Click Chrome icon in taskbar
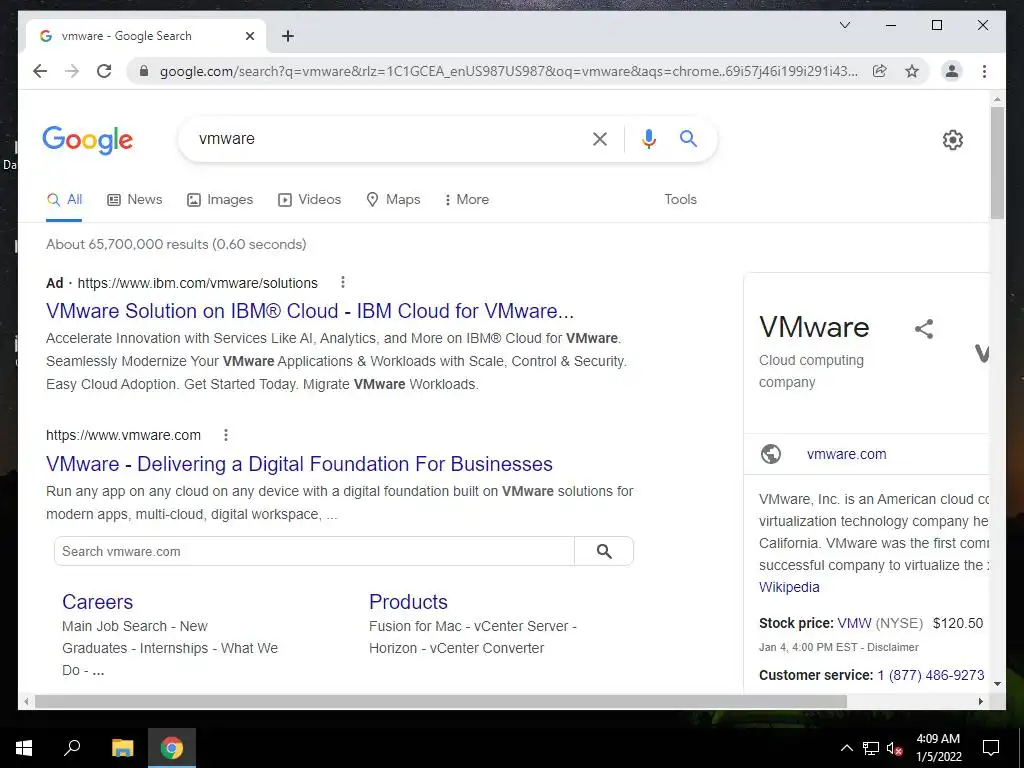The width and height of the screenshot is (1024, 768). [x=172, y=748]
